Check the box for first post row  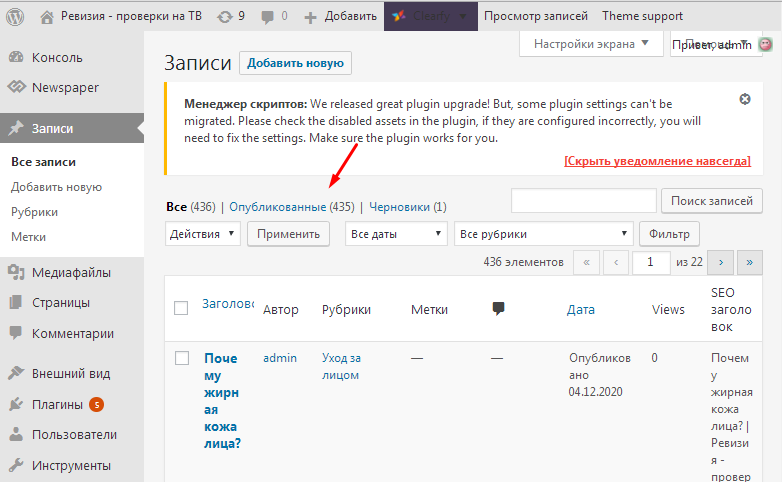(181, 357)
